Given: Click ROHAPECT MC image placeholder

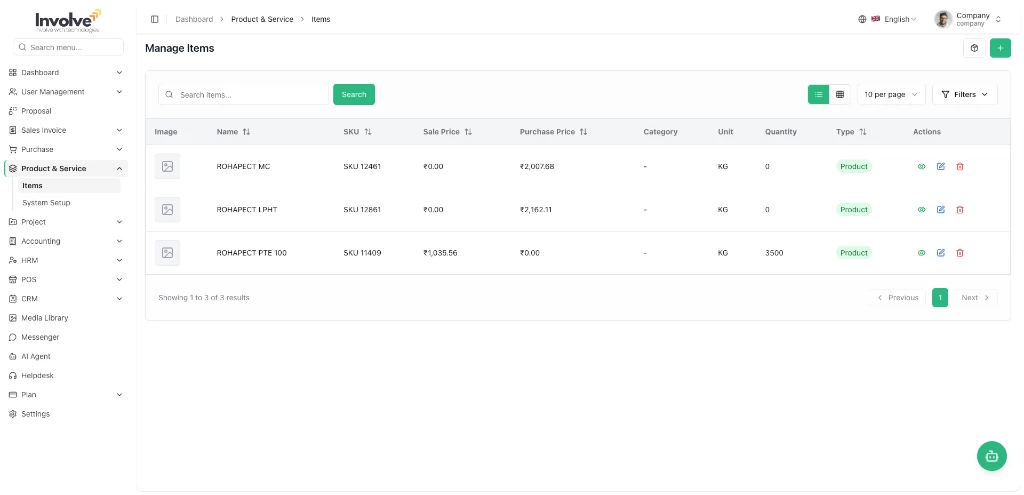Looking at the screenshot, I should (167, 167).
